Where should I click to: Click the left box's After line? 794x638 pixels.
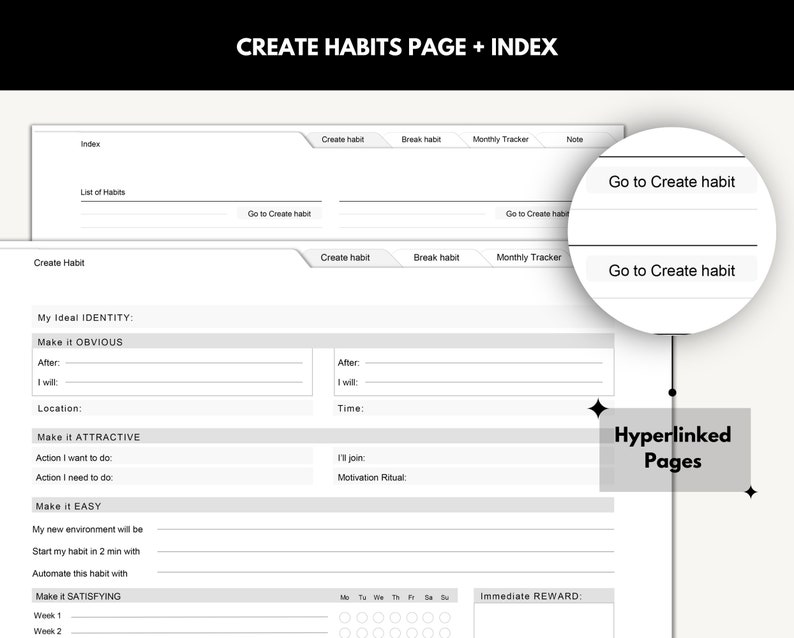pos(184,363)
